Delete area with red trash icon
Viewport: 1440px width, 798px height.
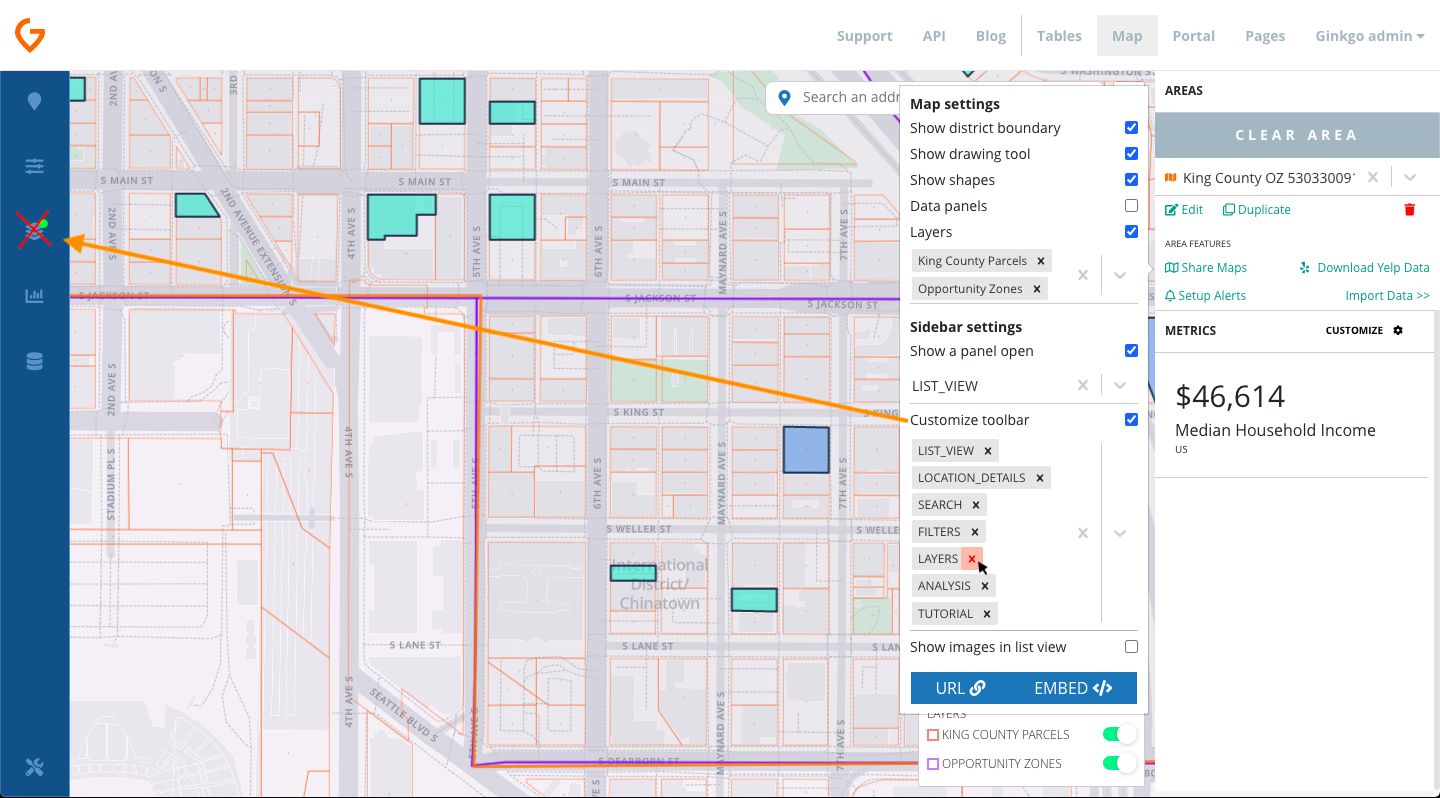(1410, 210)
